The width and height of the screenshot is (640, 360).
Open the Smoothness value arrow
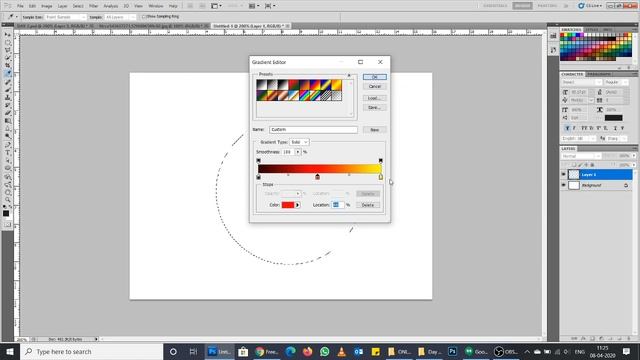click(x=298, y=152)
